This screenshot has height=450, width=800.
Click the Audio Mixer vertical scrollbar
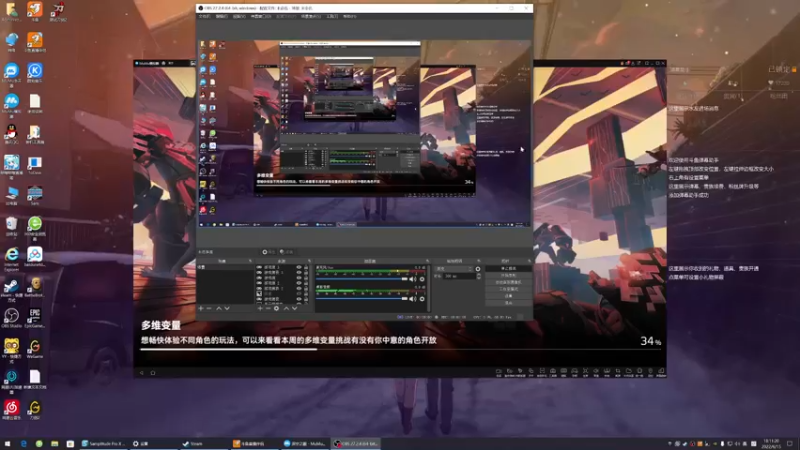coord(429,288)
